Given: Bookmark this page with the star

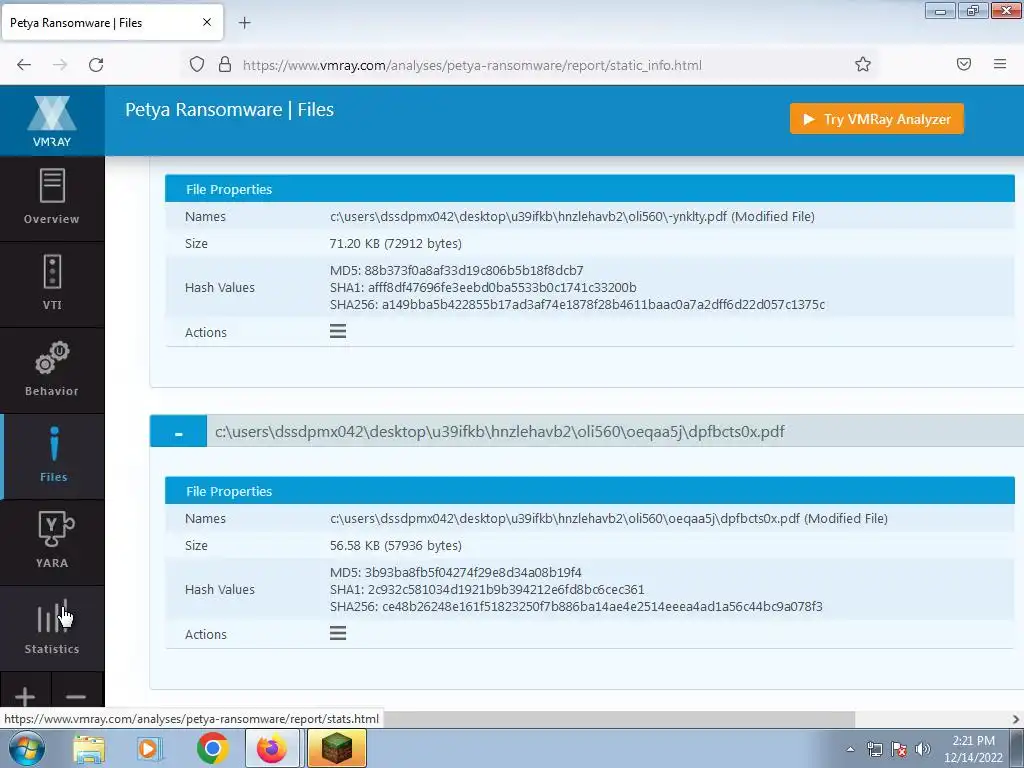Looking at the screenshot, I should (863, 64).
